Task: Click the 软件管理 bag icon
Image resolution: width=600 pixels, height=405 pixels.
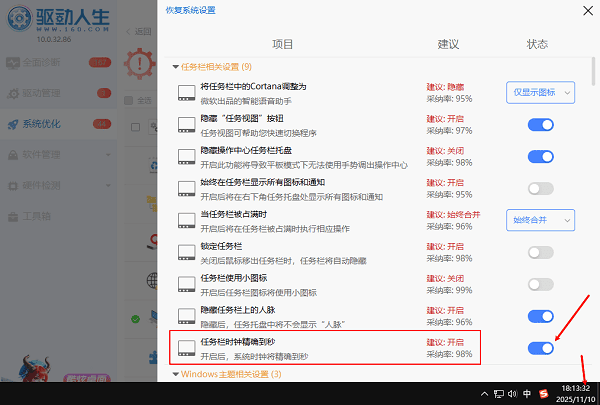Action: 13,155
